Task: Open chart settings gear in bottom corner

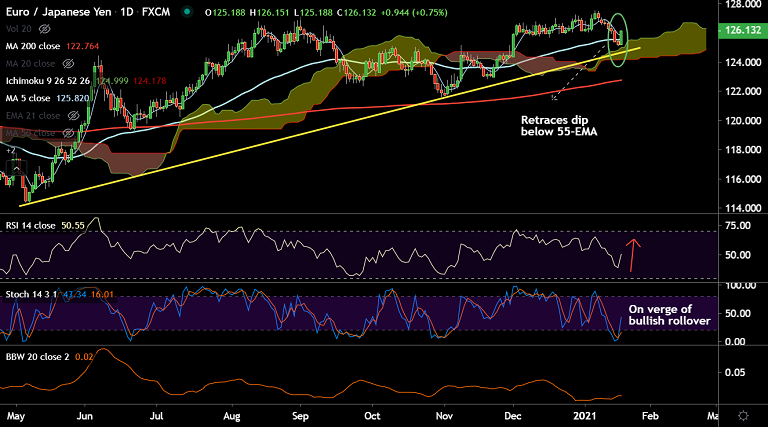Action: coord(743,416)
